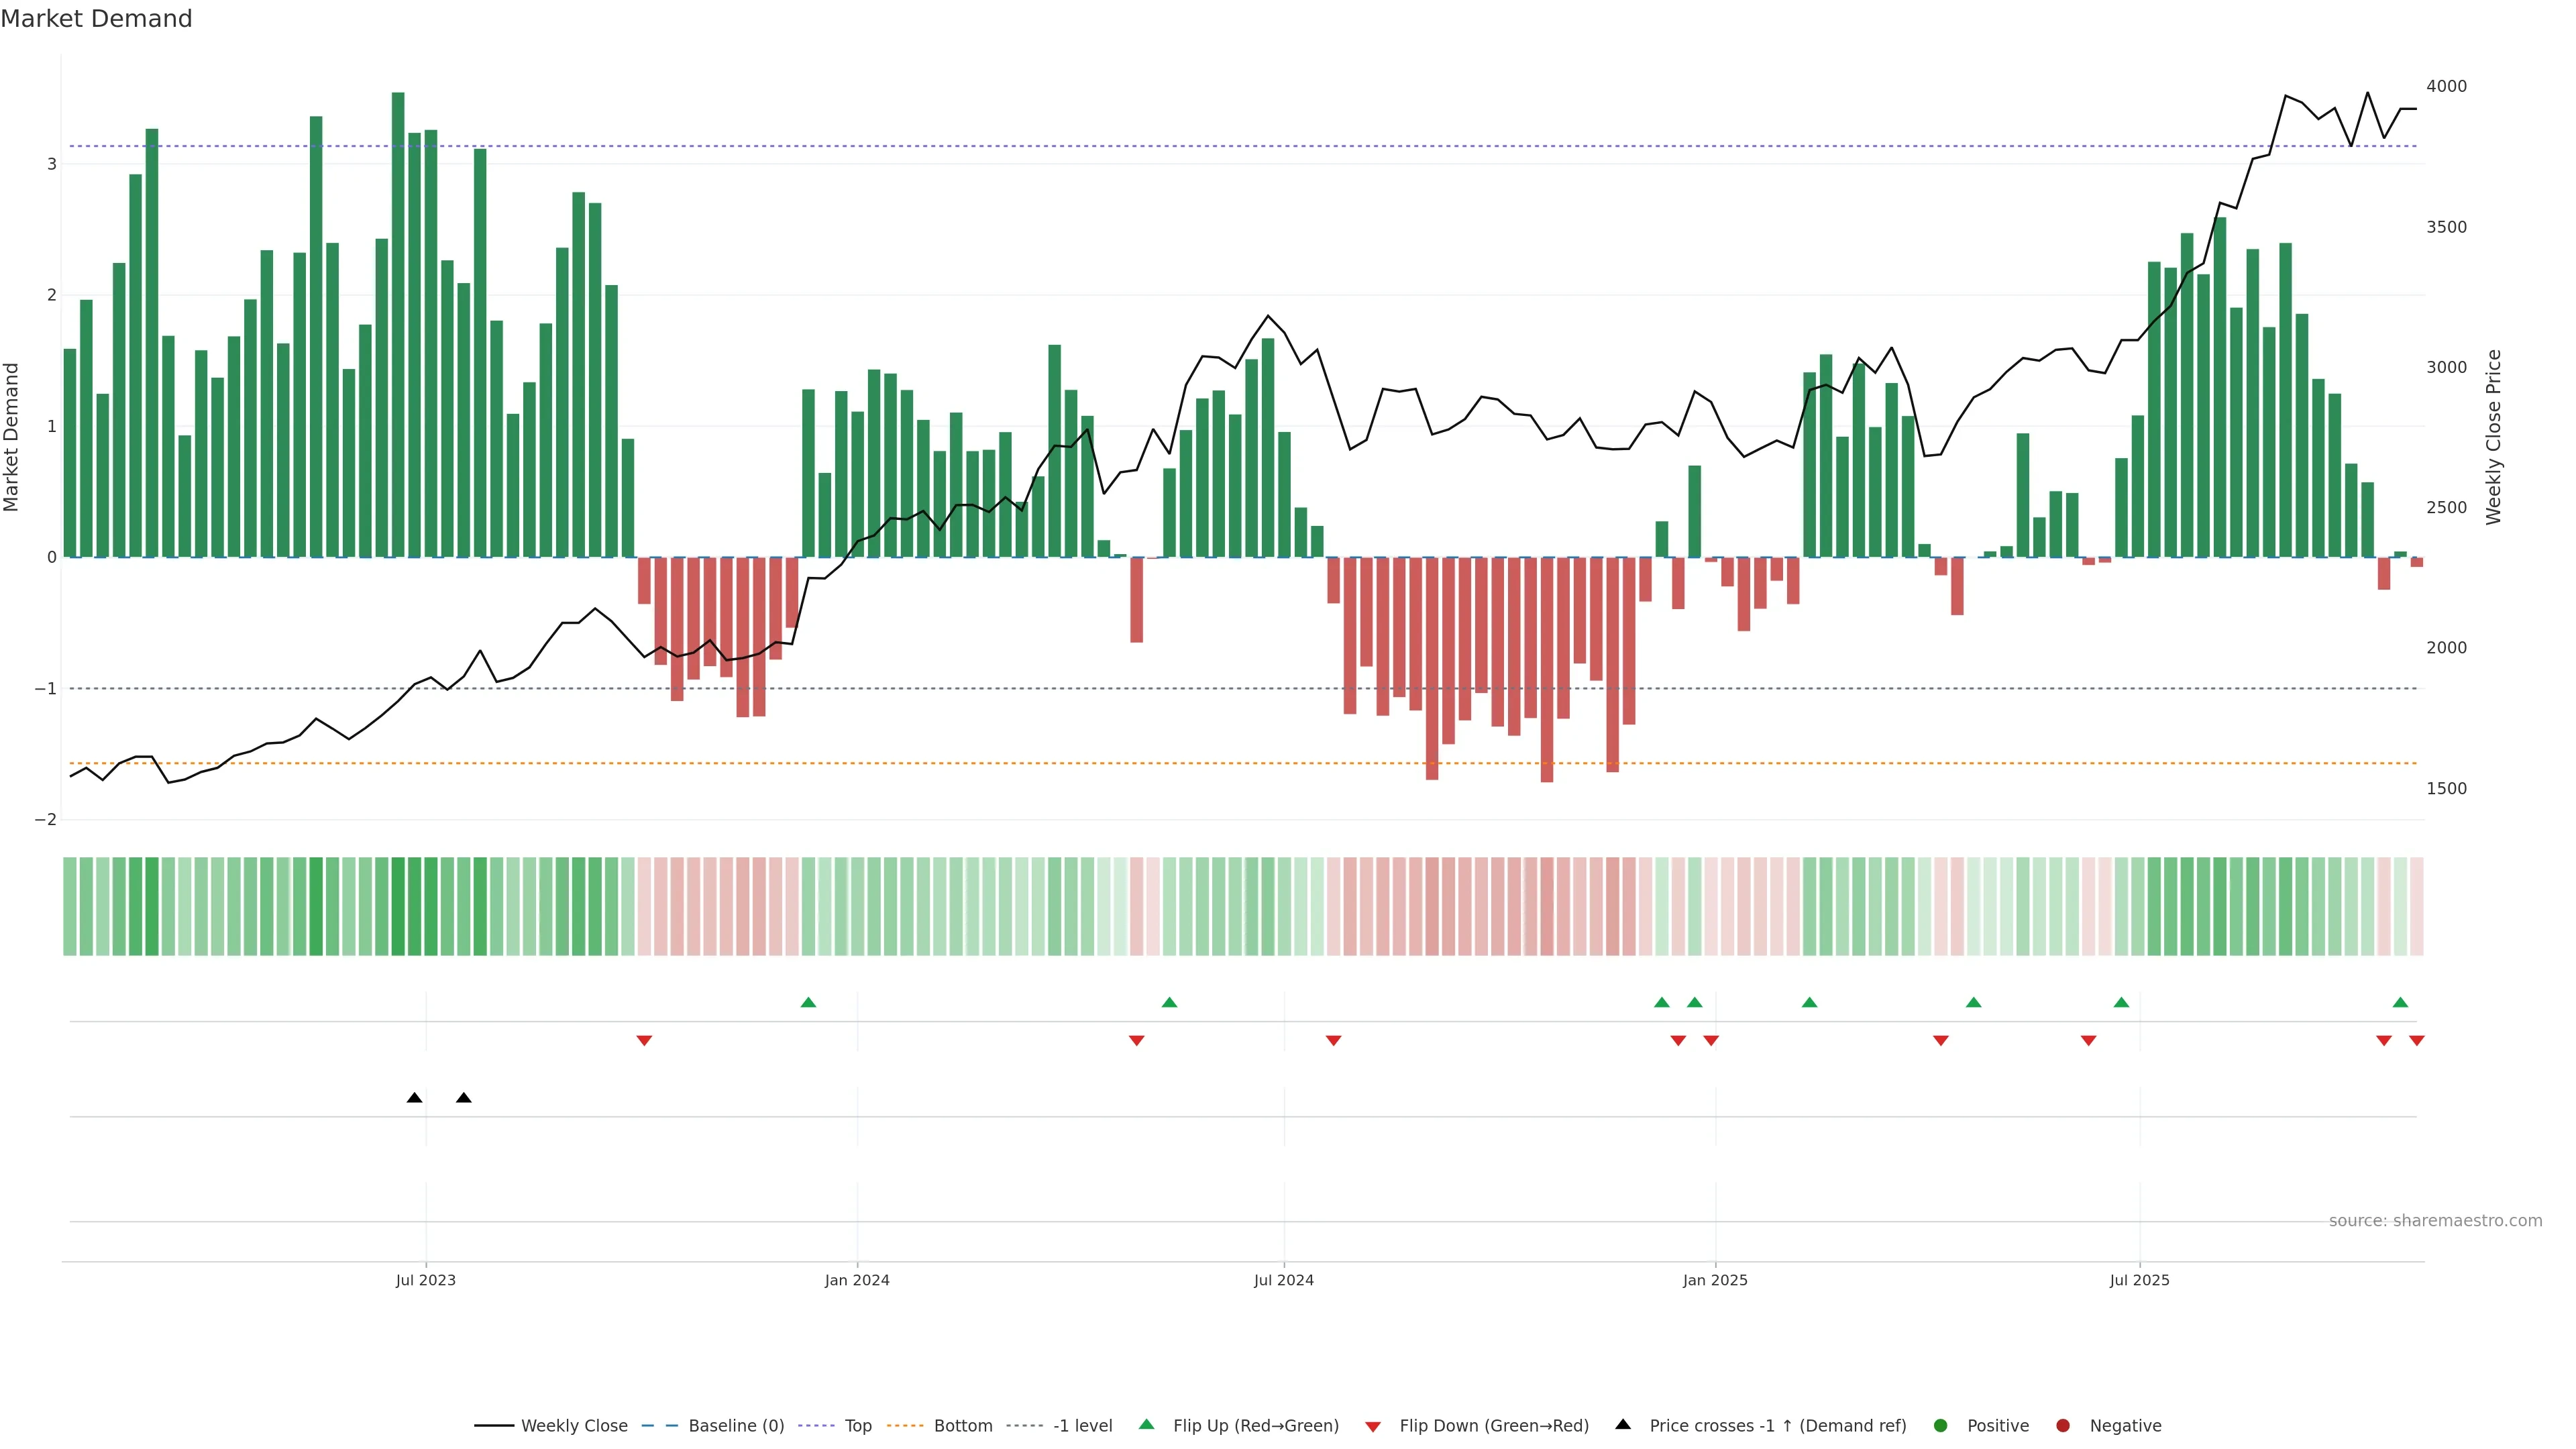The height and width of the screenshot is (1449, 2576).
Task: Click the green Flip Up triangle legend icon
Action: [1146, 1424]
